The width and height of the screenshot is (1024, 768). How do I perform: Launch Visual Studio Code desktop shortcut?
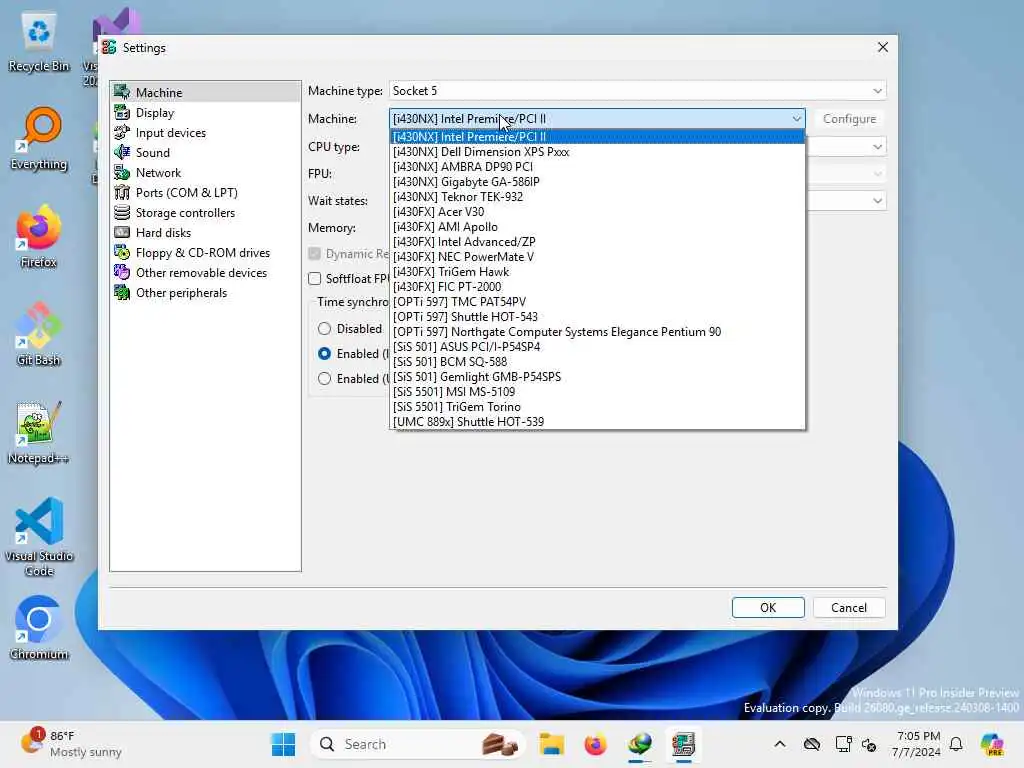coord(39,537)
